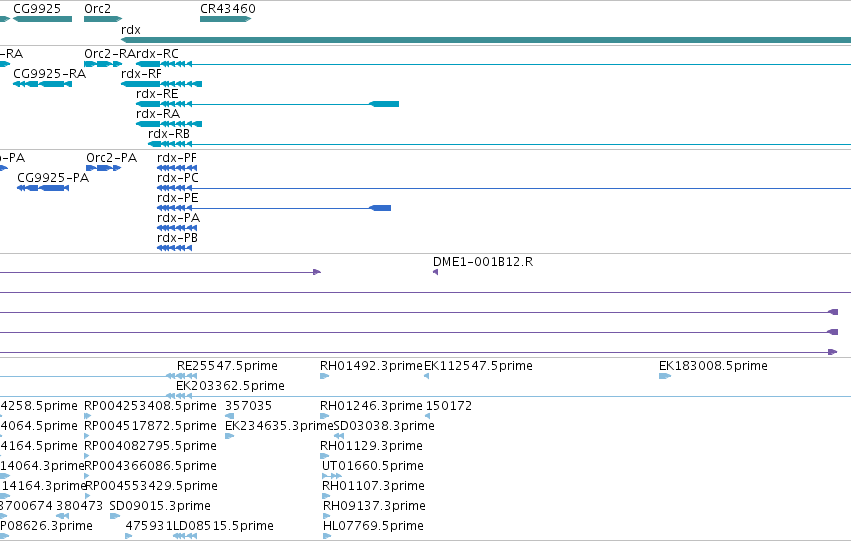The height and width of the screenshot is (541, 851).
Task: Open the rdx-RF transcript label
Action: point(141,74)
